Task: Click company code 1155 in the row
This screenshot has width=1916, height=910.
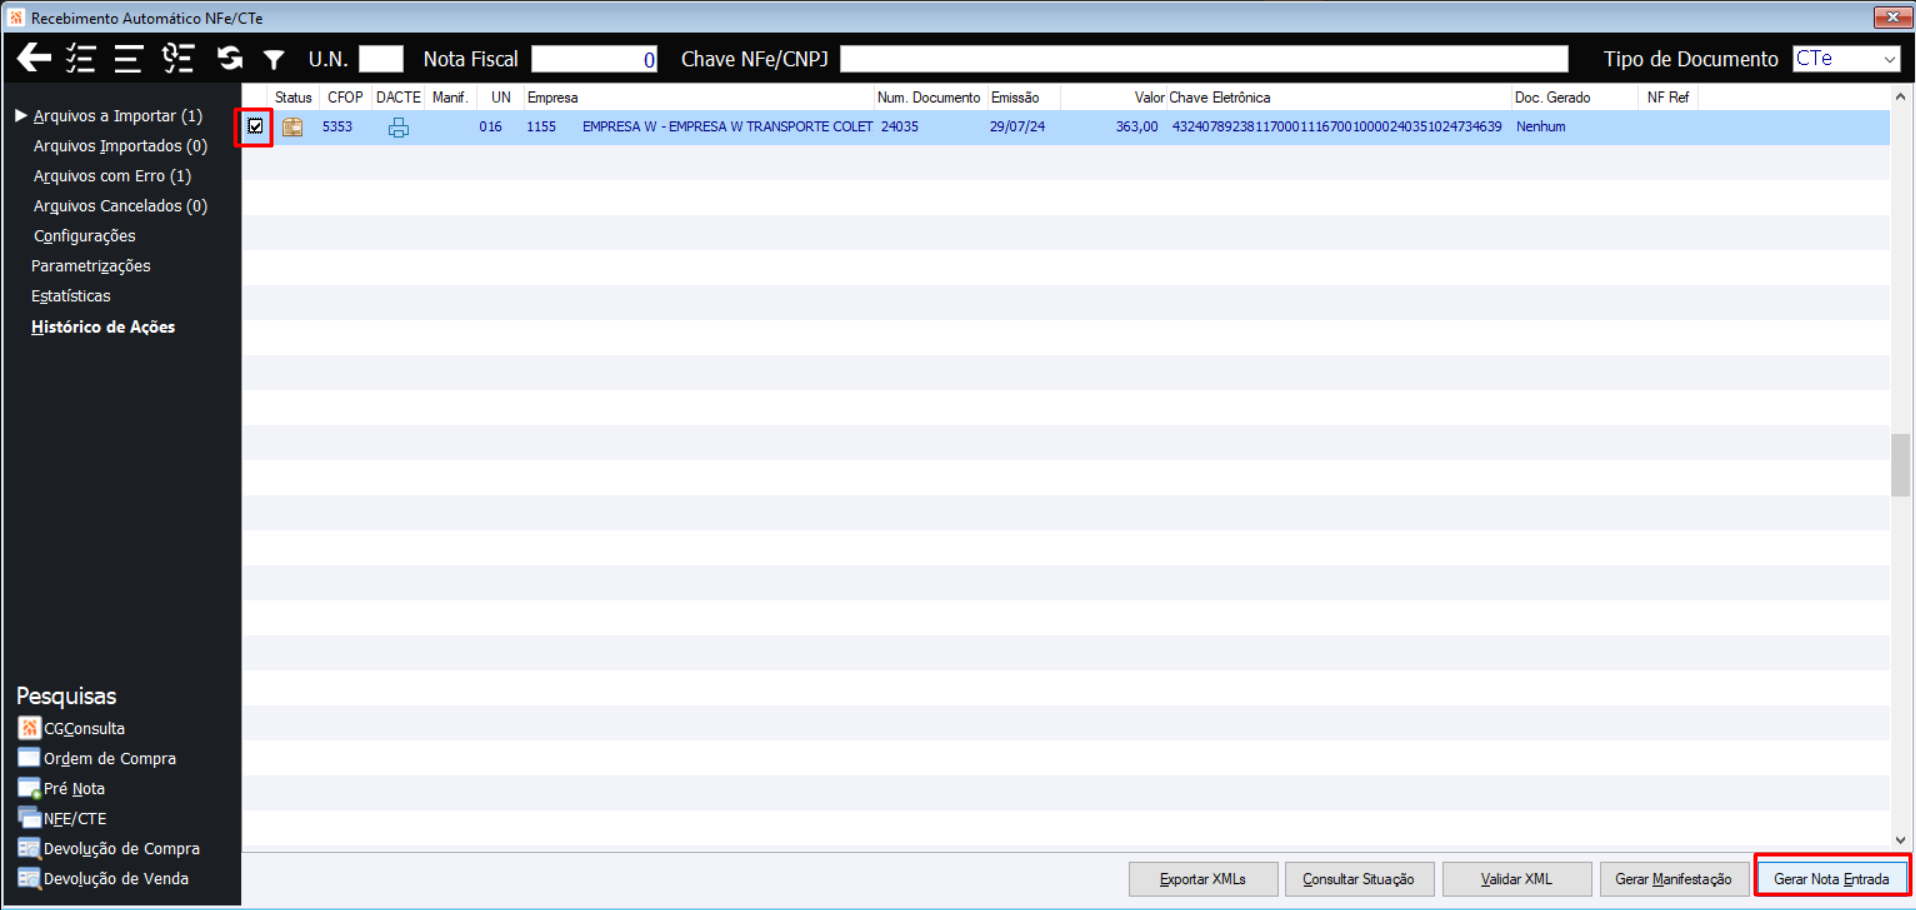Action: 541,127
